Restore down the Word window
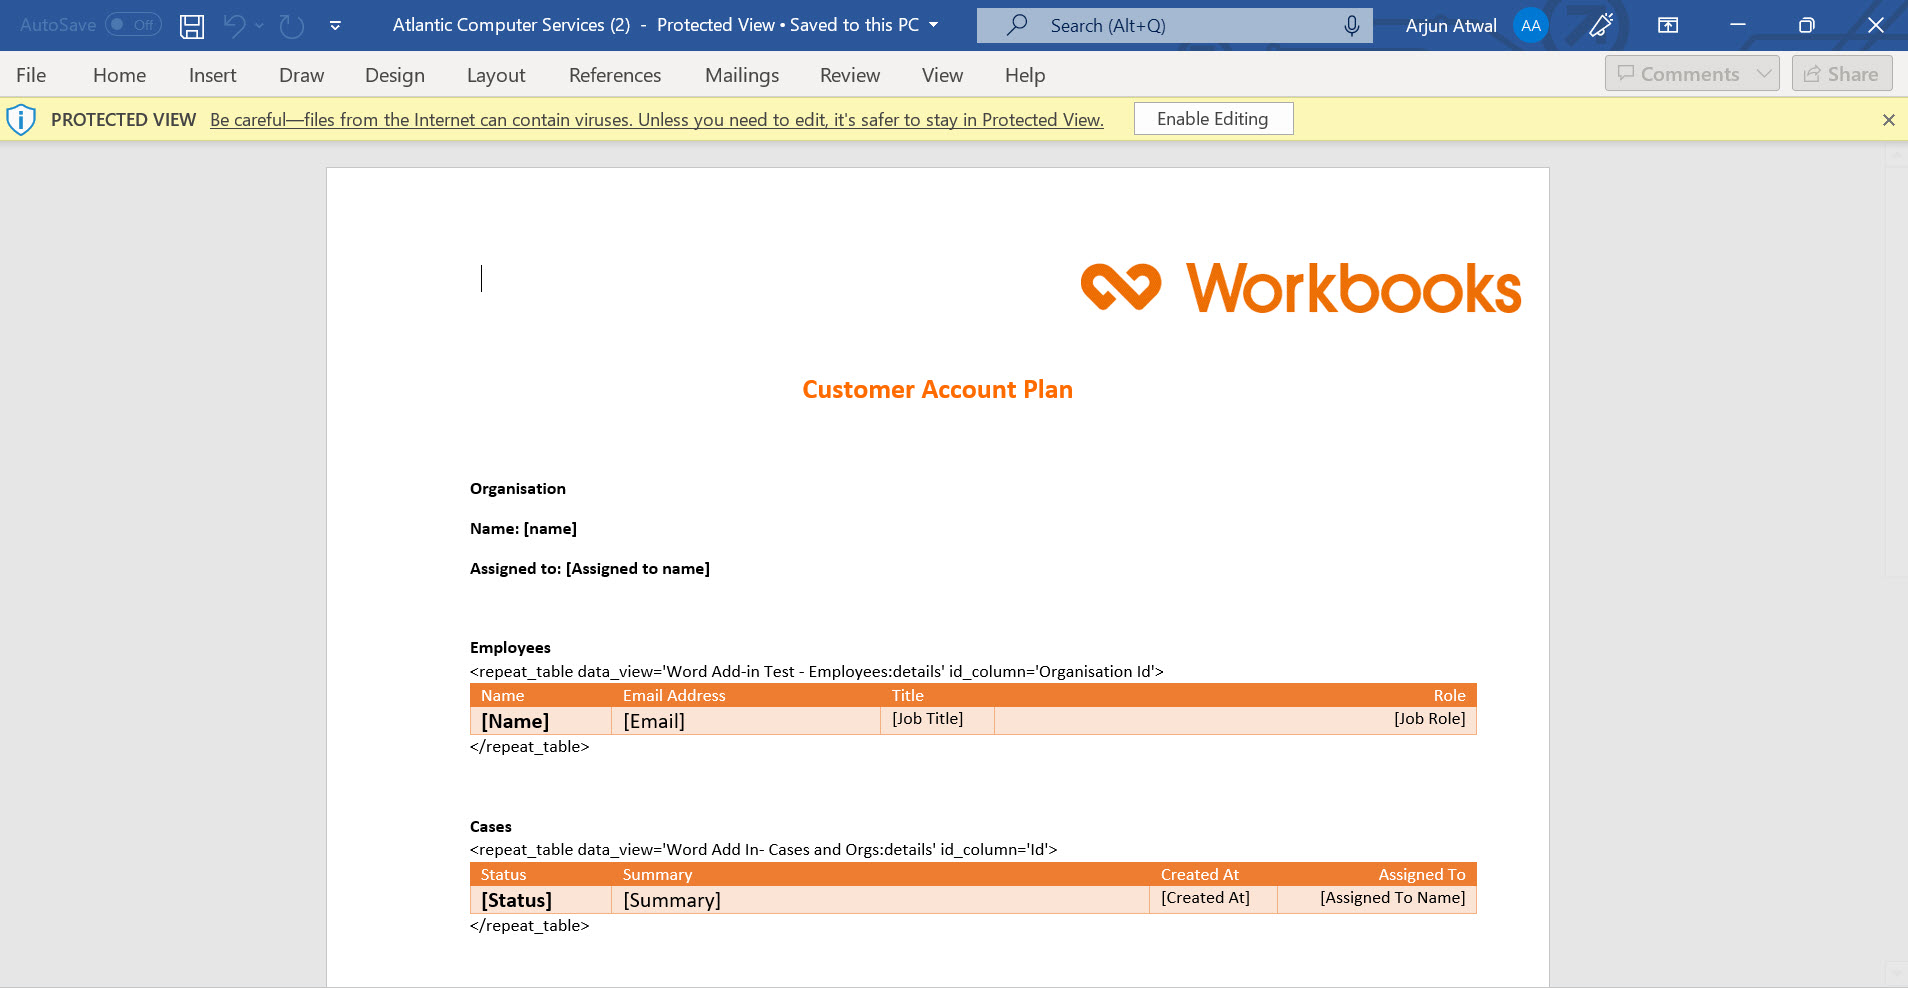The image size is (1908, 988). coord(1806,25)
